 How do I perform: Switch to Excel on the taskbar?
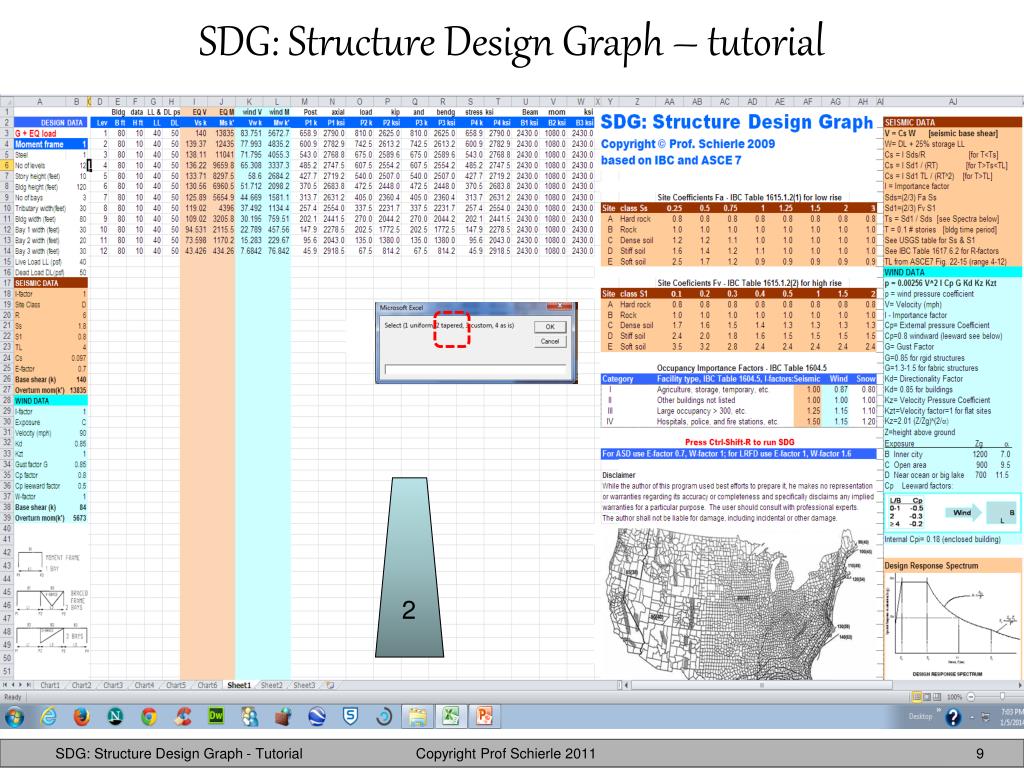(451, 717)
